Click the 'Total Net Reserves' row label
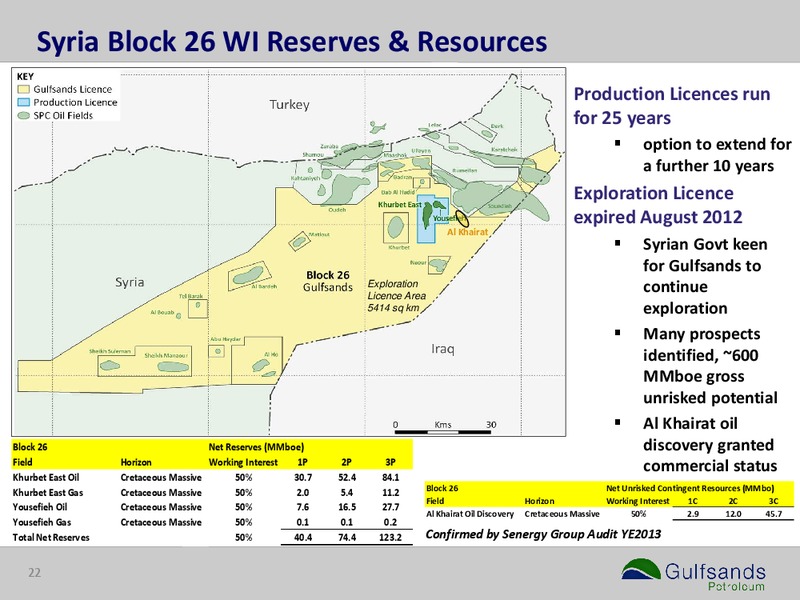Viewport: 800px width, 600px height. [51, 537]
